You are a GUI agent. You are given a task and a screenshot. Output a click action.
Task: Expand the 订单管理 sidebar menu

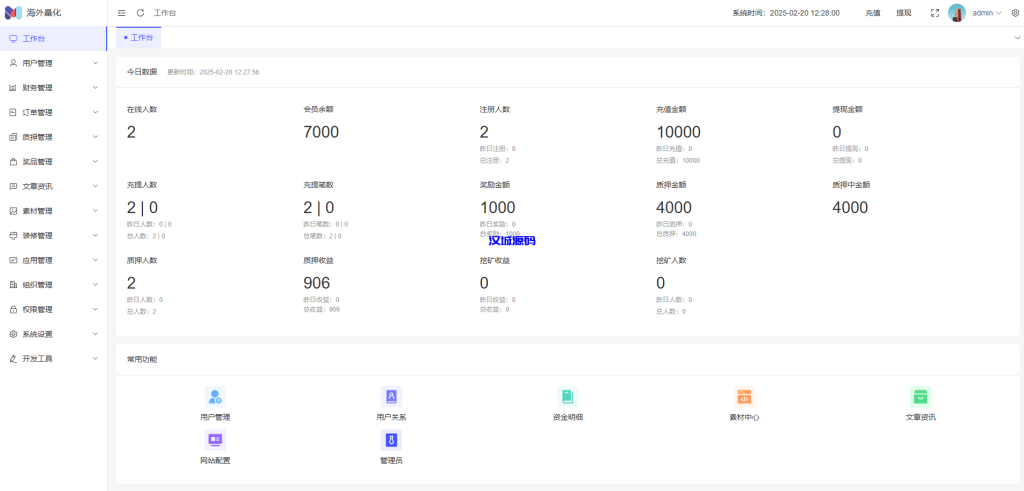point(53,112)
